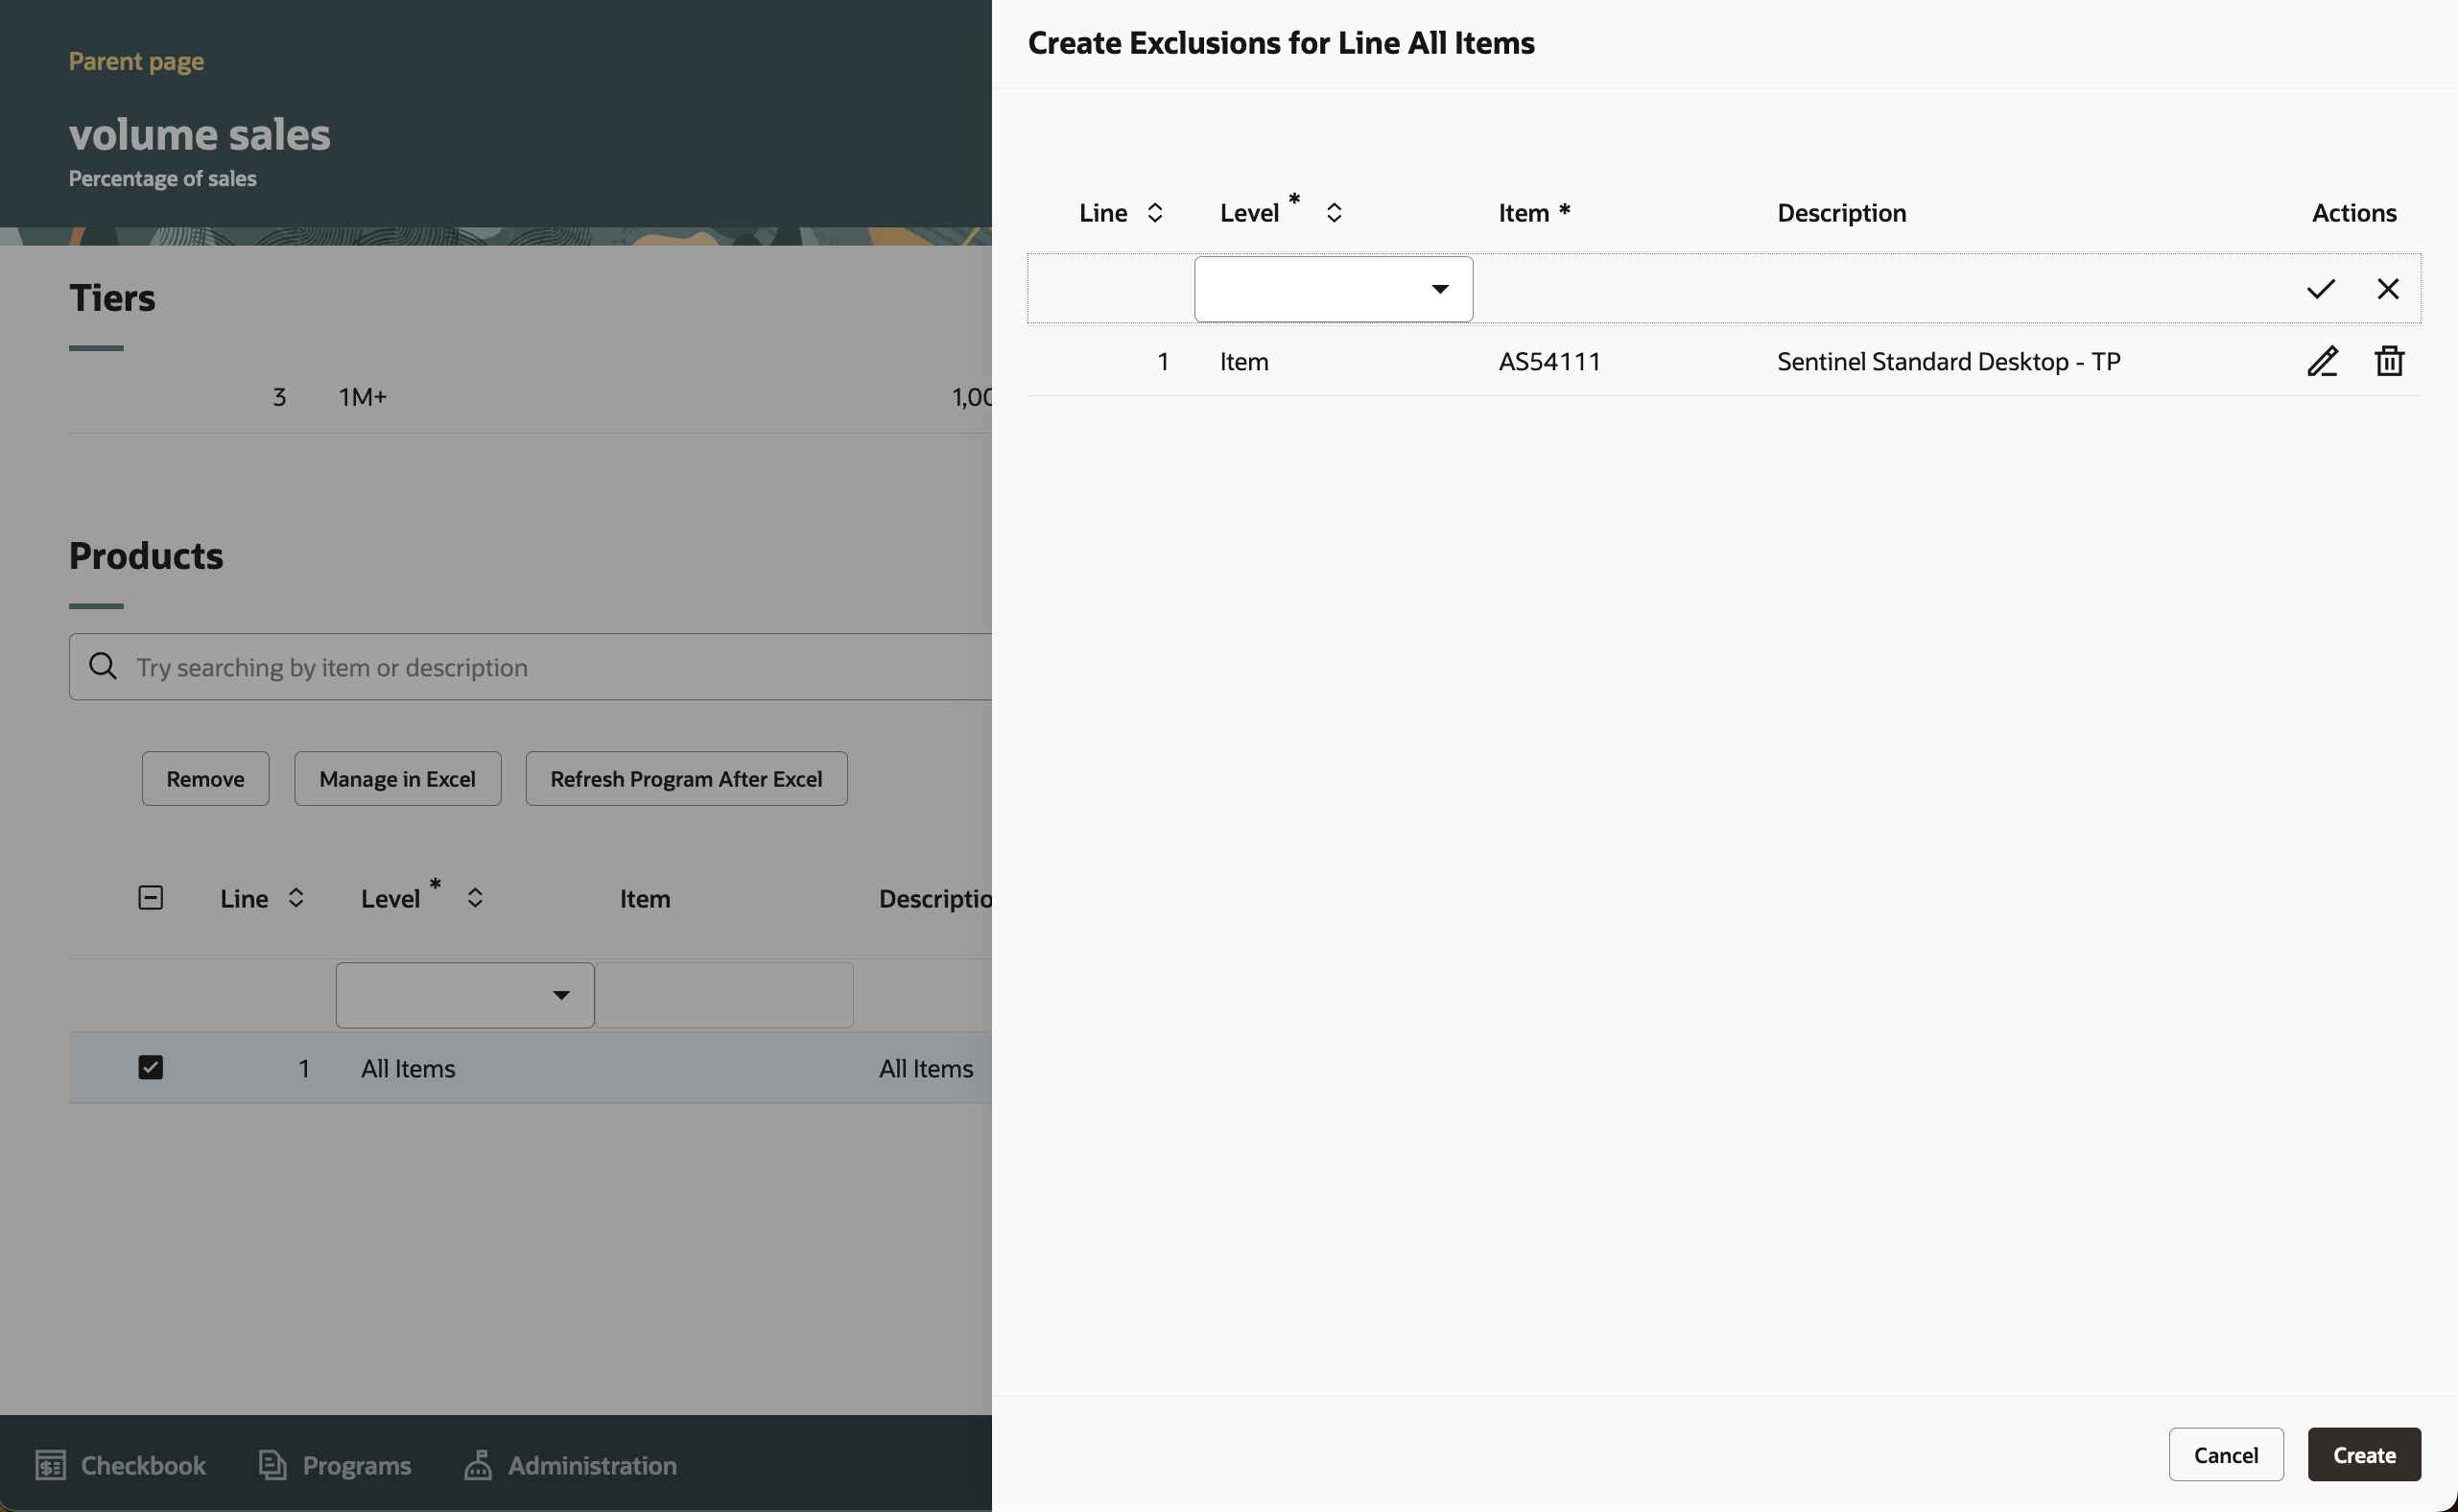
Task: Cancel the exclusions dialog
Action: click(2225, 1454)
